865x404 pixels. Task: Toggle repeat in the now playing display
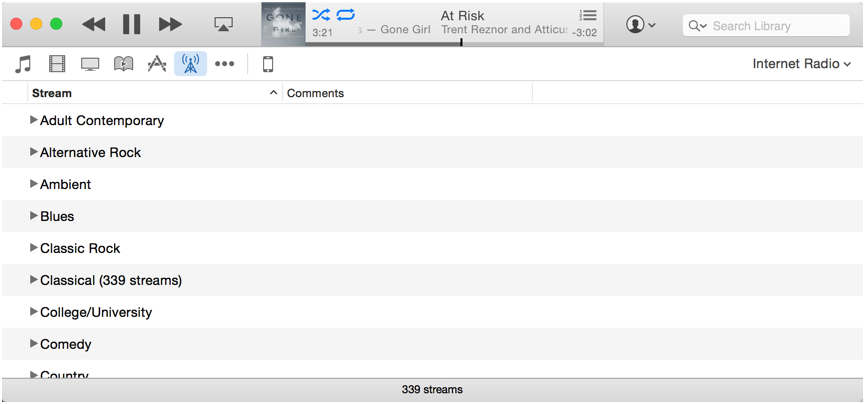pos(346,15)
